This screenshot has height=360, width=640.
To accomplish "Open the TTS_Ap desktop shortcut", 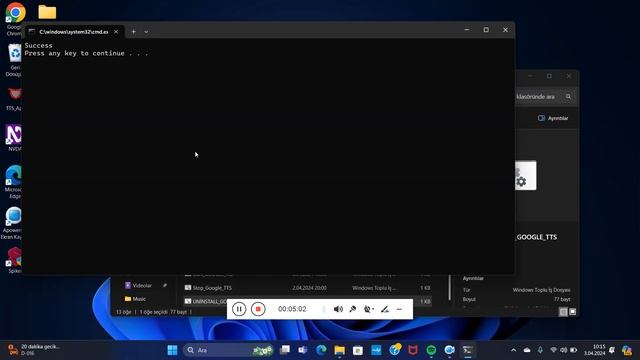I will click(x=14, y=99).
